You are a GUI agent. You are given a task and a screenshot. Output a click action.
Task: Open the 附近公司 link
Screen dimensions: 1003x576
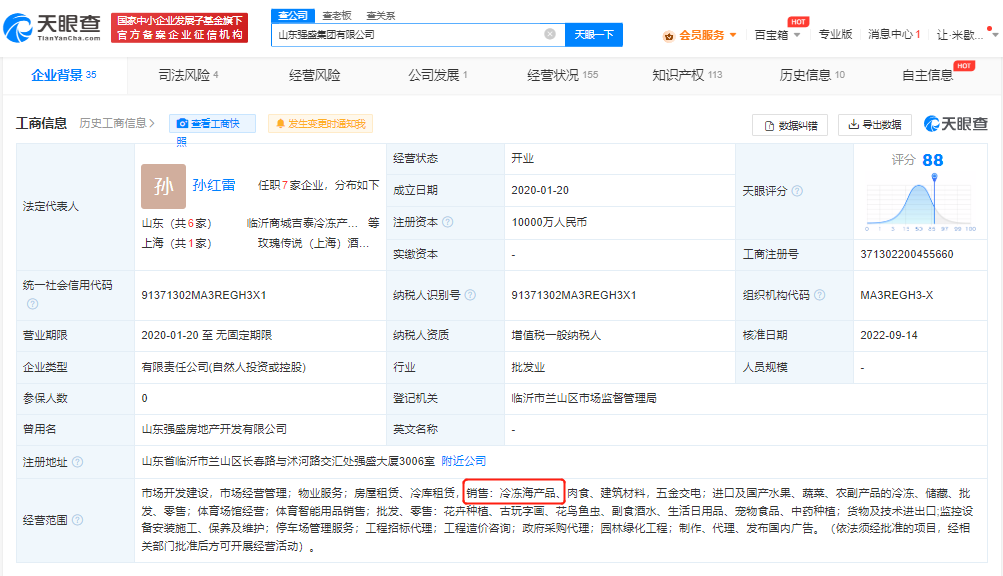tap(462, 459)
